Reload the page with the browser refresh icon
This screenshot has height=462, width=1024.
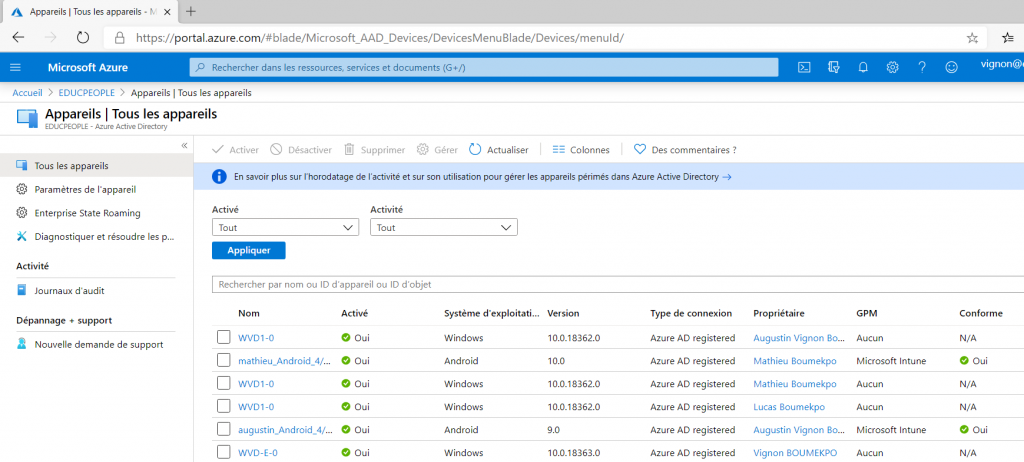point(83,38)
